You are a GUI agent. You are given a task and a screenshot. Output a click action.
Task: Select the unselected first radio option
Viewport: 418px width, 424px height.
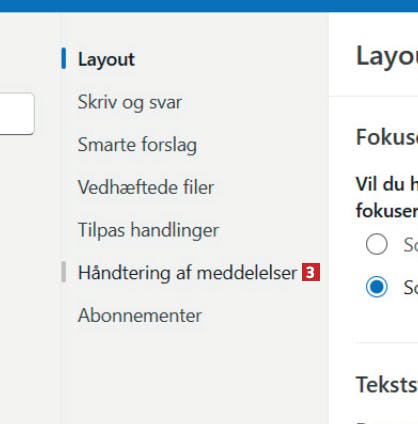click(x=377, y=244)
